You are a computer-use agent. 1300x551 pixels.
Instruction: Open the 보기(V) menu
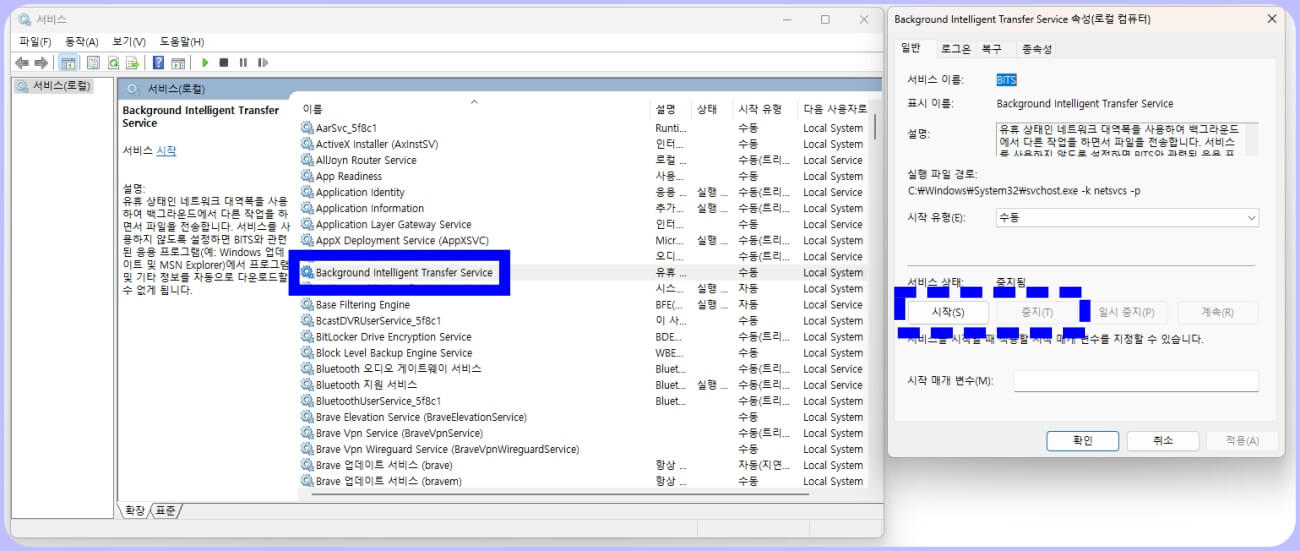(x=129, y=41)
